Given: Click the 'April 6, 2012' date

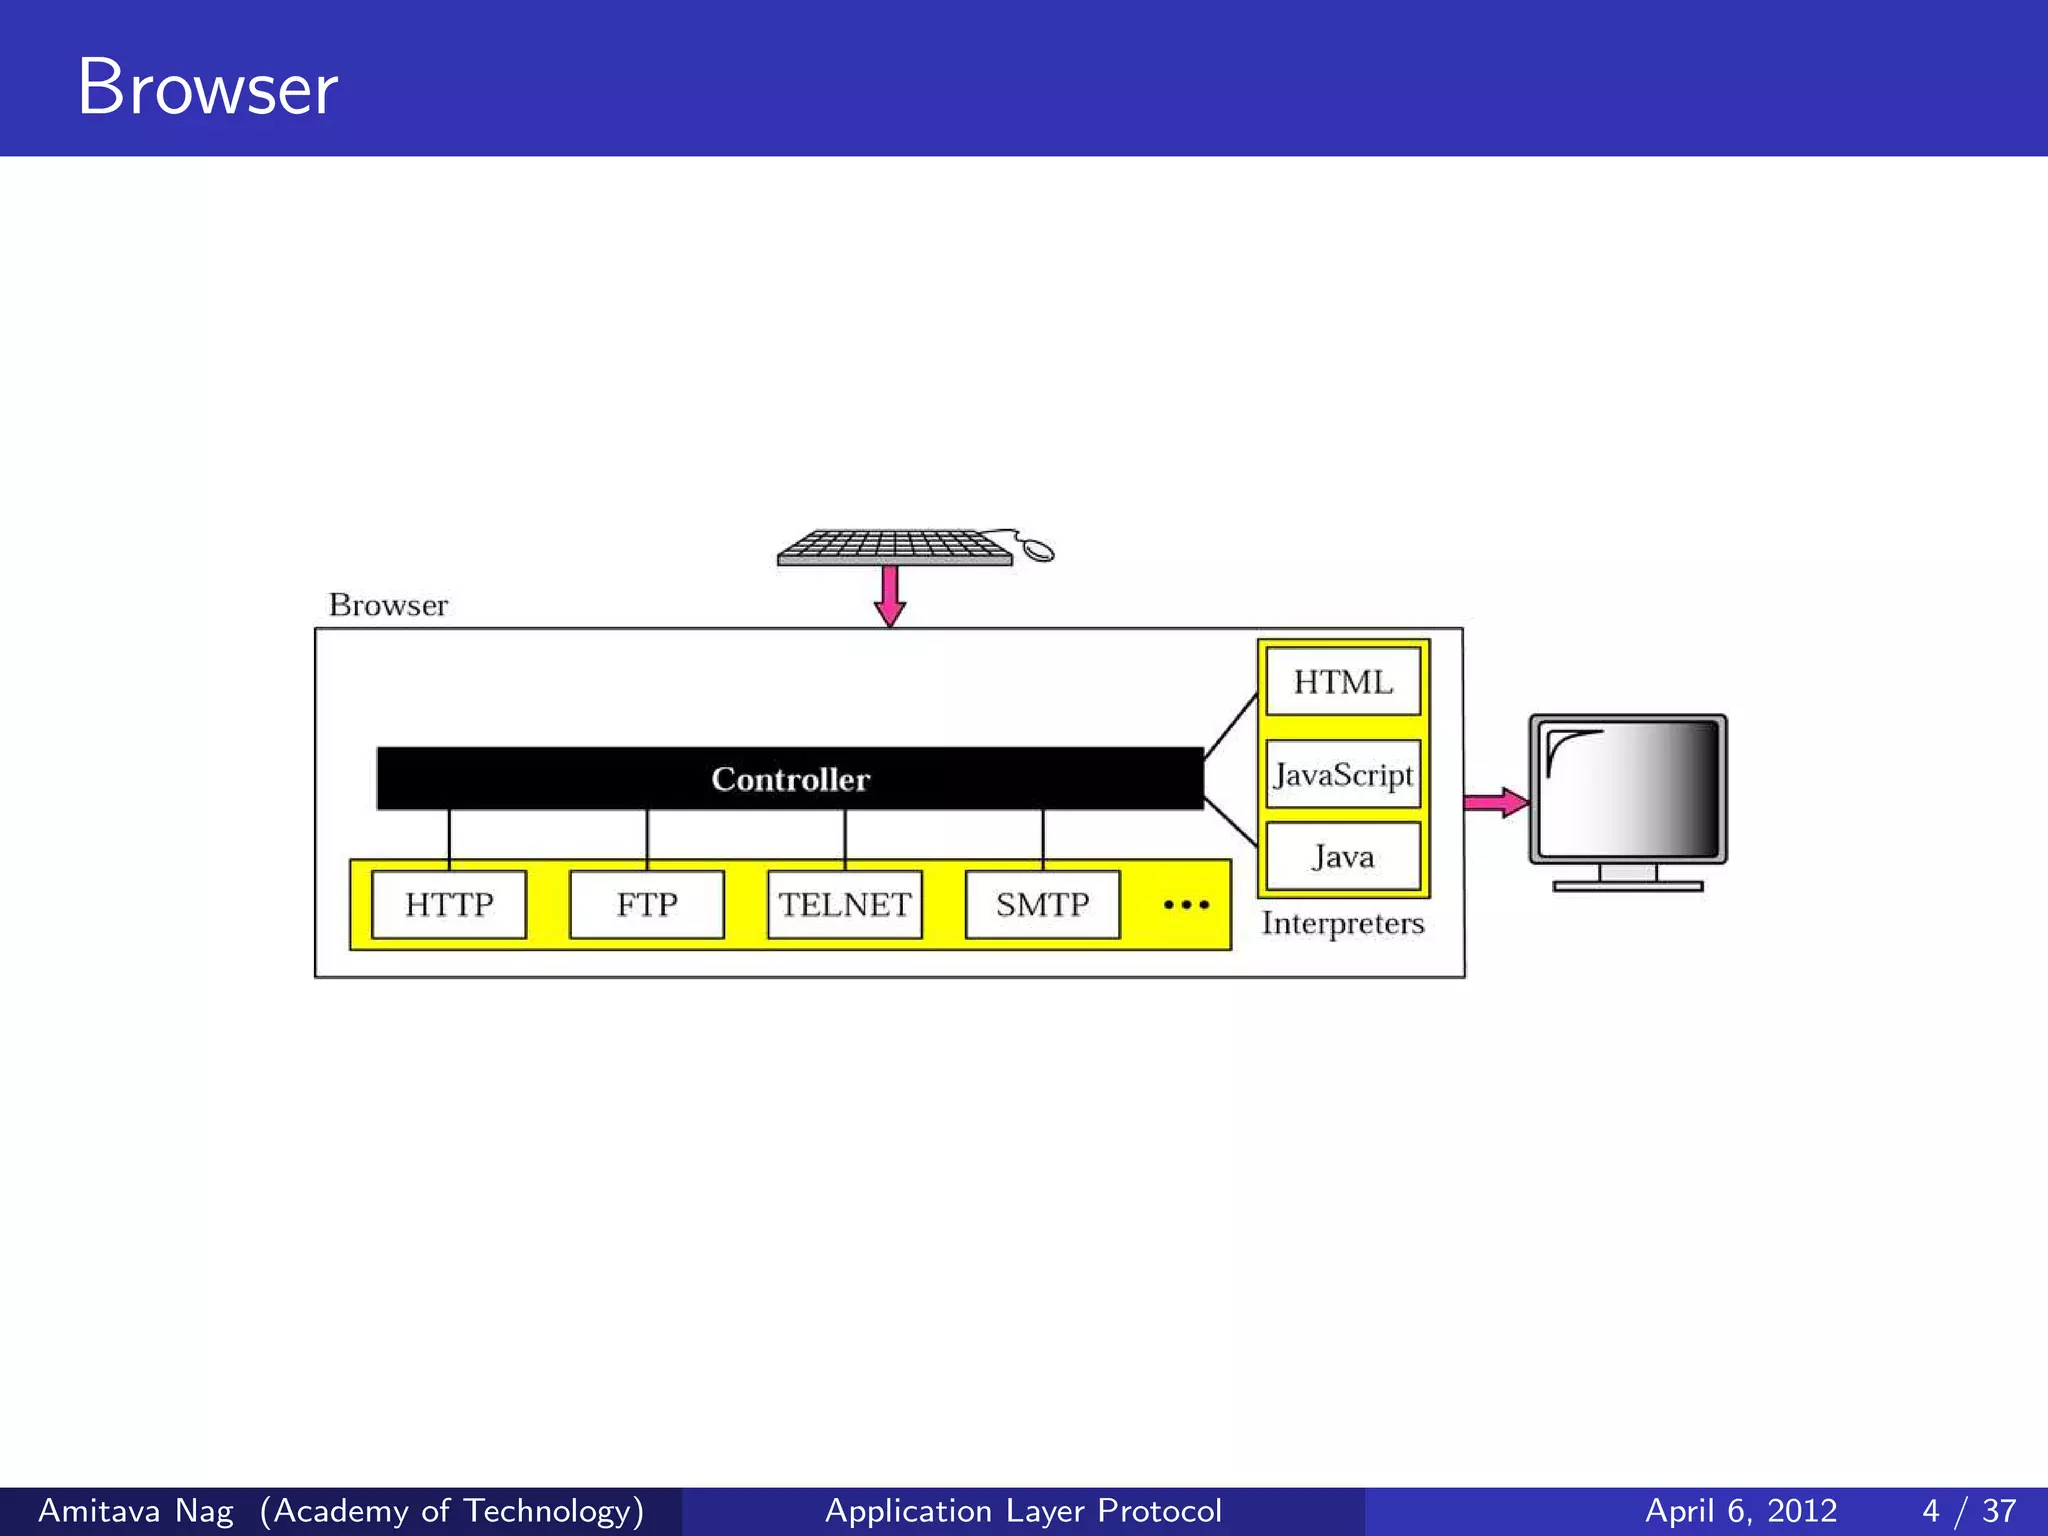Looking at the screenshot, I should (x=1741, y=1510).
